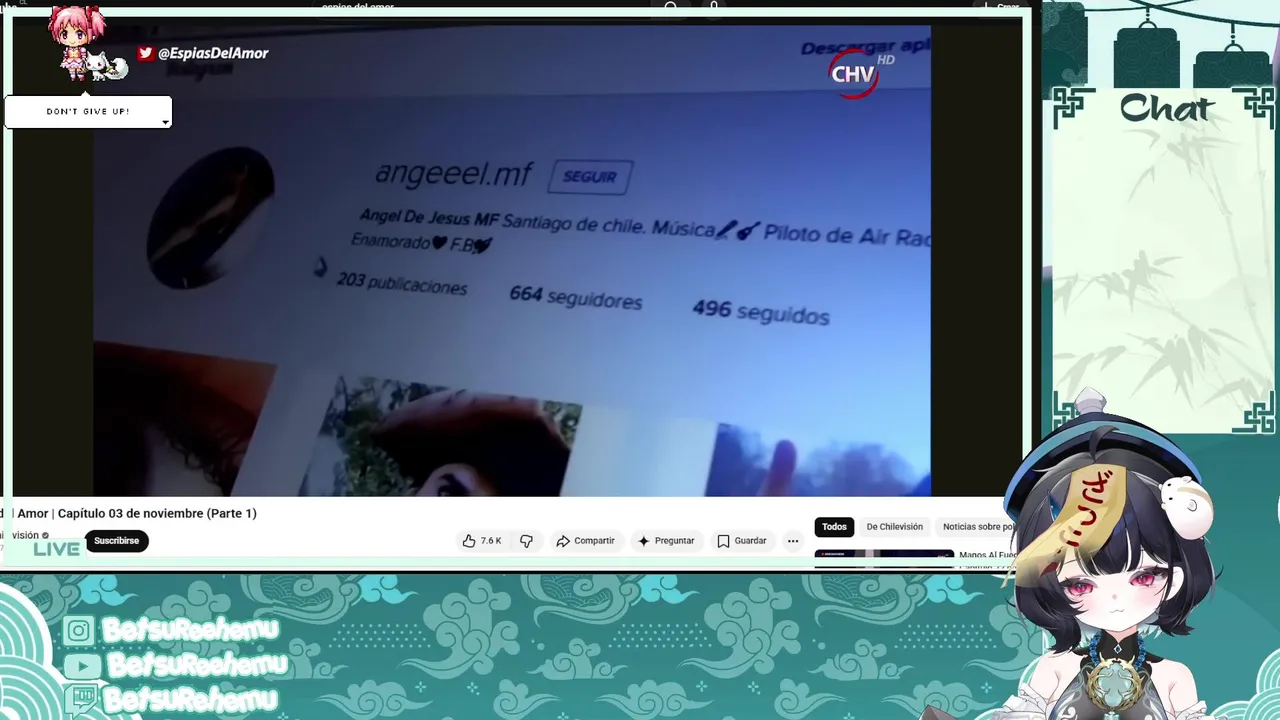Screen dimensions: 1280x720
Task: Click the thumbs-up like icon
Action: (469, 541)
